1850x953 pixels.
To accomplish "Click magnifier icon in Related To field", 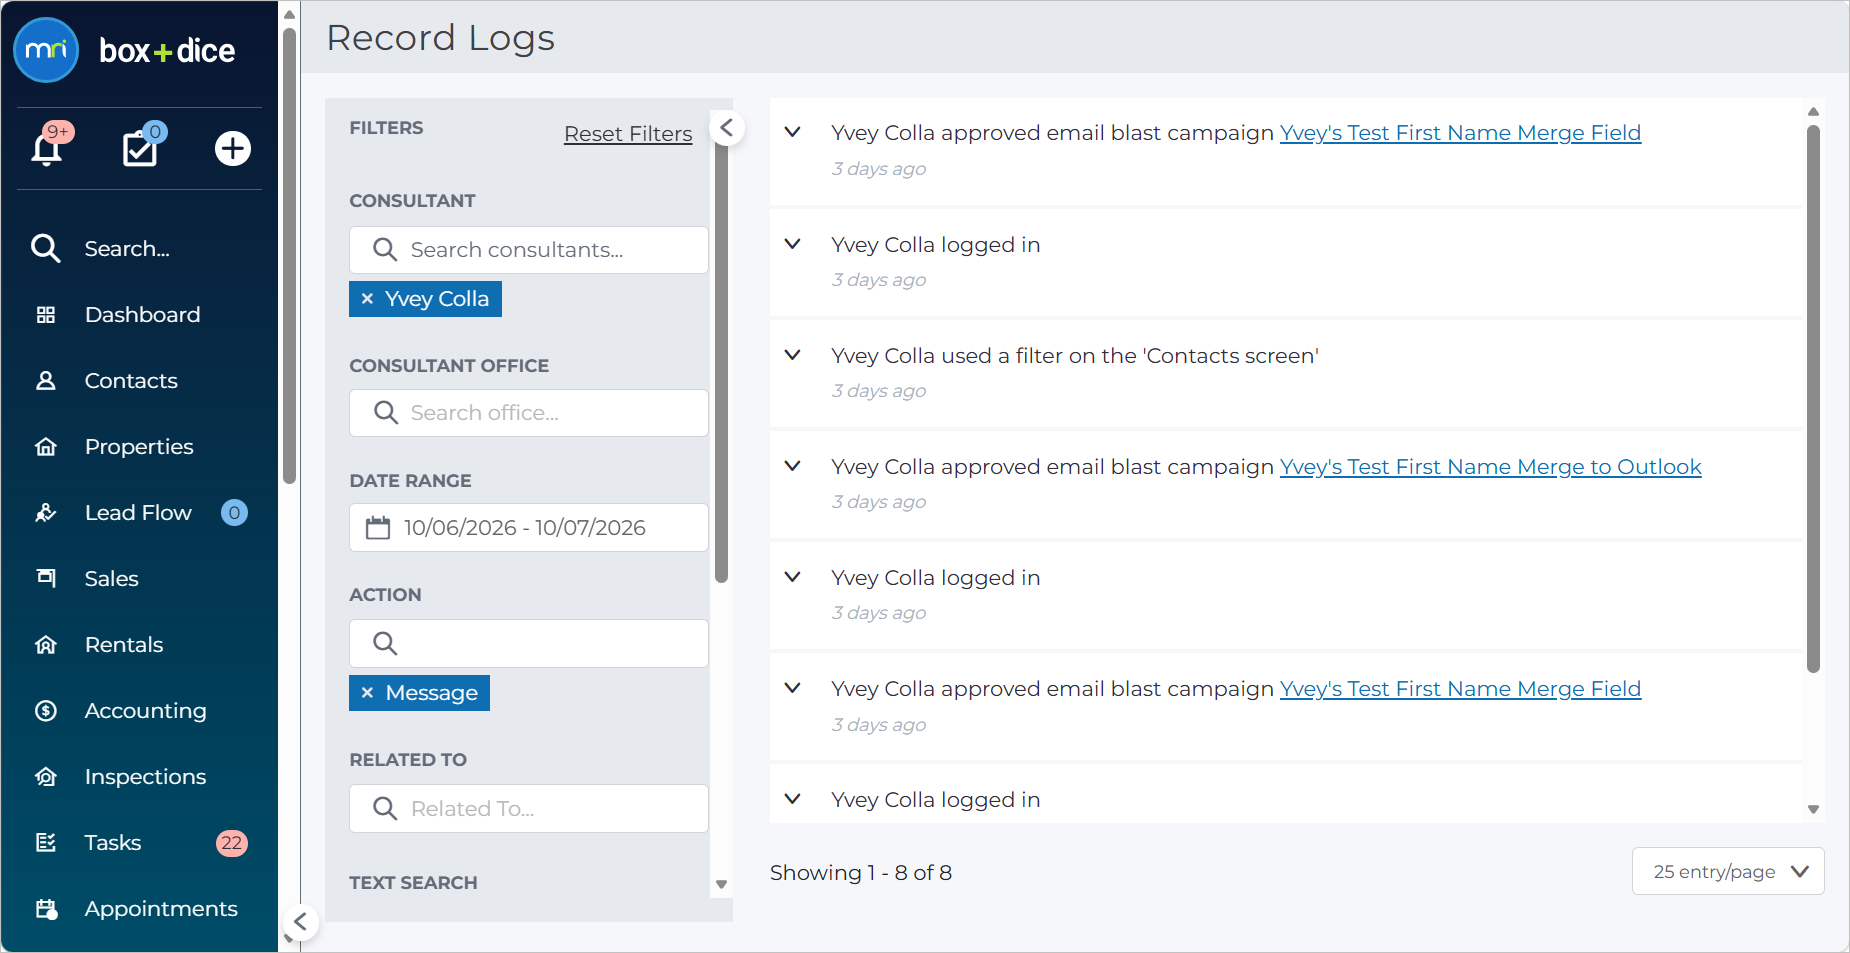I will pyautogui.click(x=385, y=809).
